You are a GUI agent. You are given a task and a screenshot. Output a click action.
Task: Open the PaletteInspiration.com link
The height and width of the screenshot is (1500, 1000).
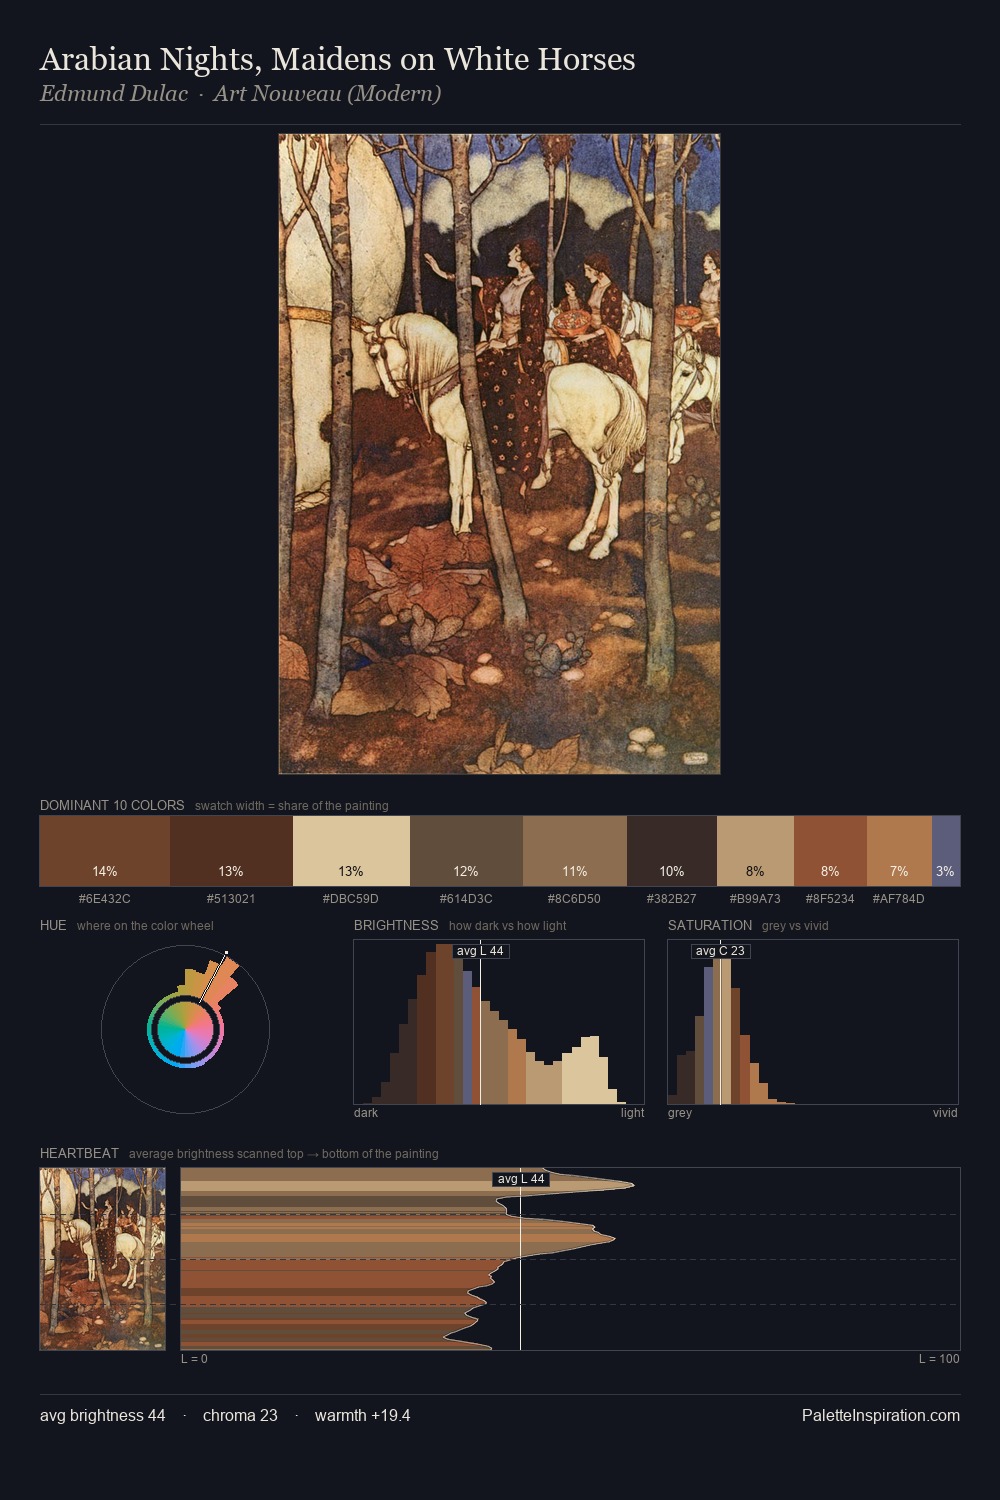pyautogui.click(x=881, y=1415)
